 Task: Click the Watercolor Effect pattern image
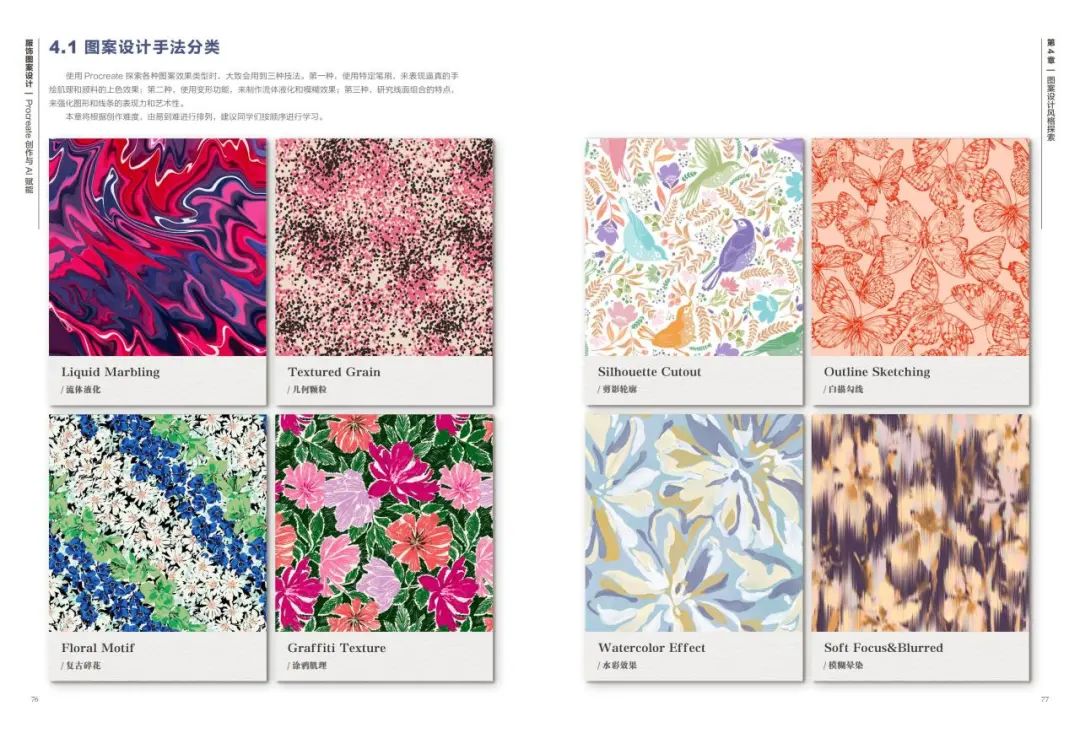pyautogui.click(x=694, y=523)
